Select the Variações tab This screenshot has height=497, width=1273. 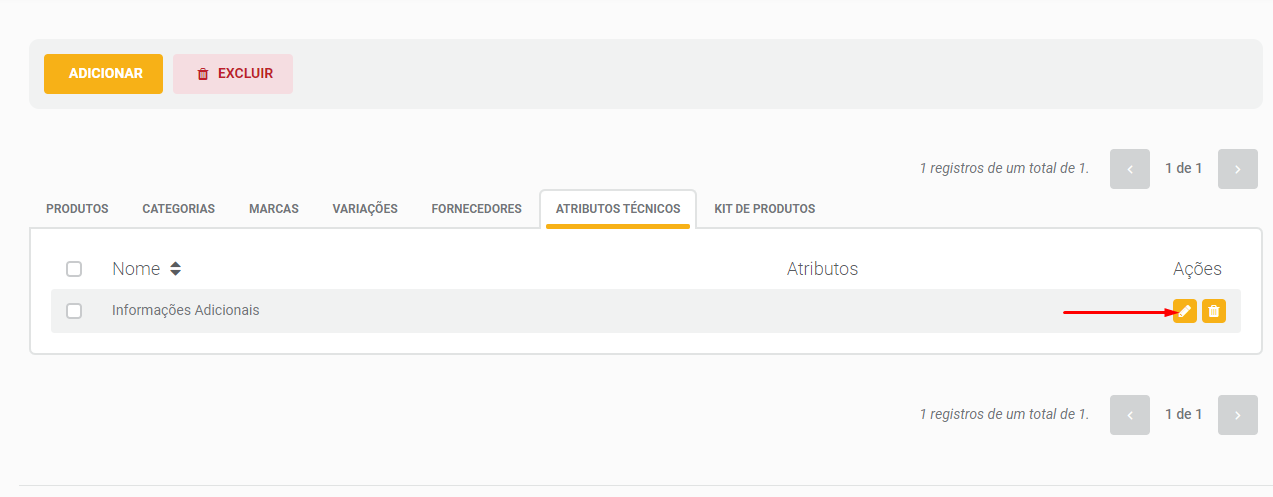pyautogui.click(x=365, y=209)
